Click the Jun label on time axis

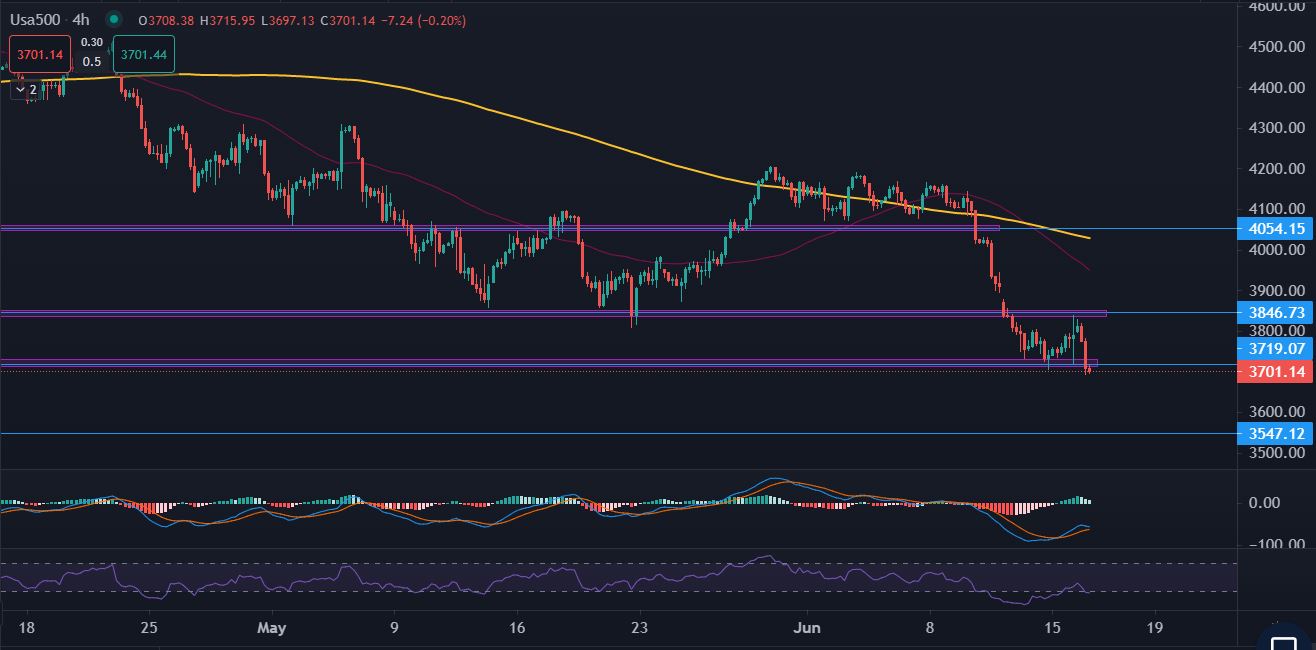pyautogui.click(x=806, y=628)
